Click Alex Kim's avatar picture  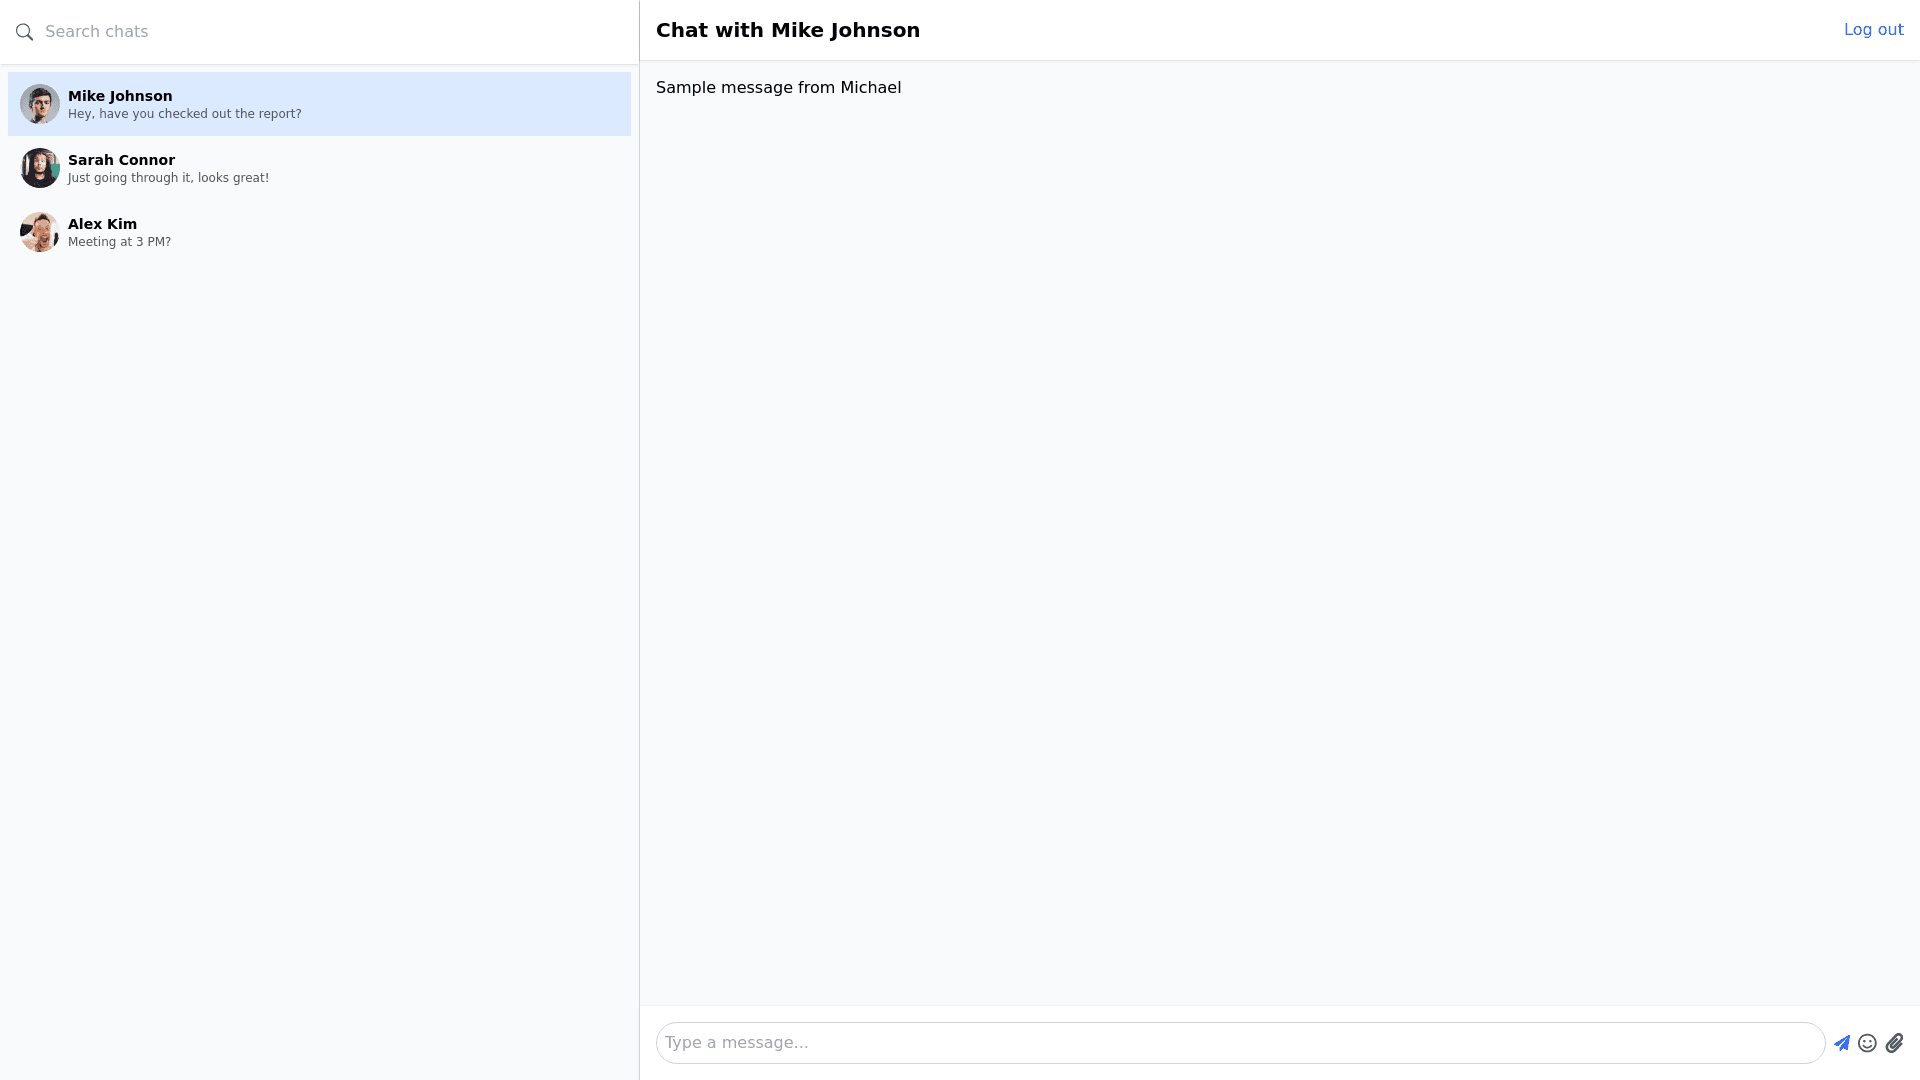(x=40, y=232)
